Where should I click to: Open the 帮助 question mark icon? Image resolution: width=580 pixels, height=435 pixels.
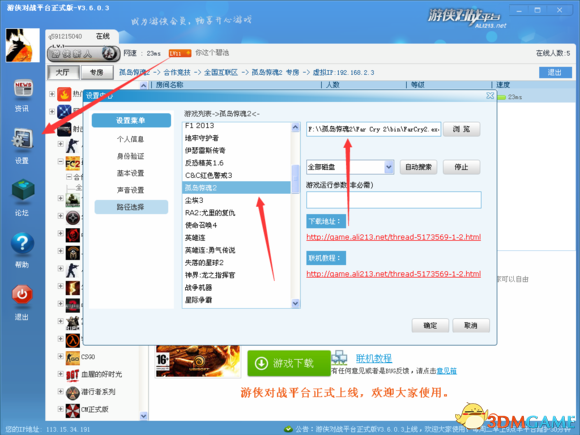[23, 243]
